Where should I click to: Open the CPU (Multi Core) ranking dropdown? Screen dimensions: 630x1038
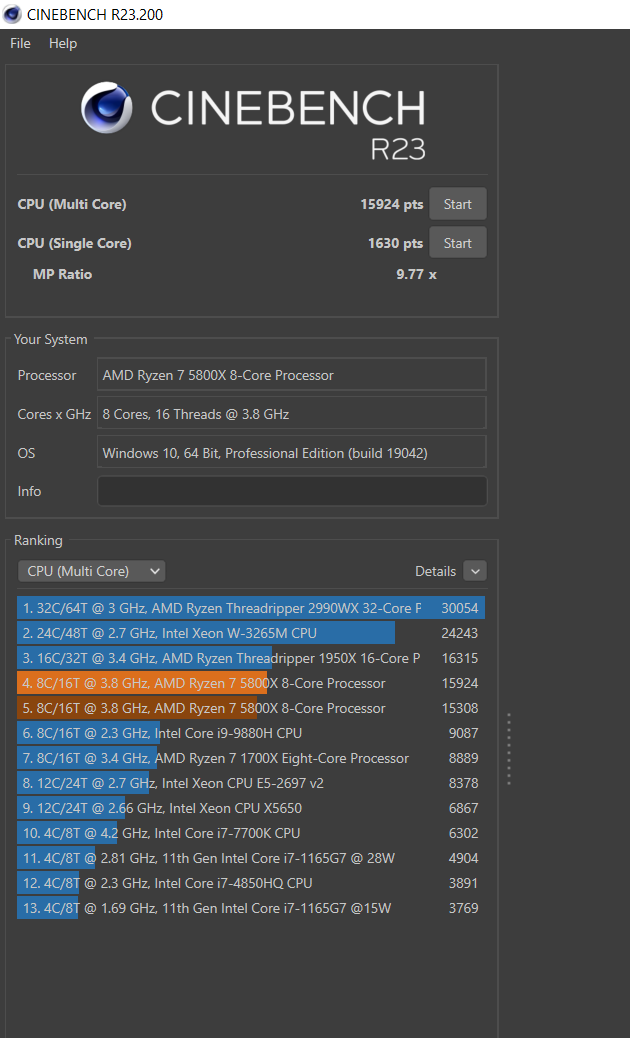coord(91,571)
